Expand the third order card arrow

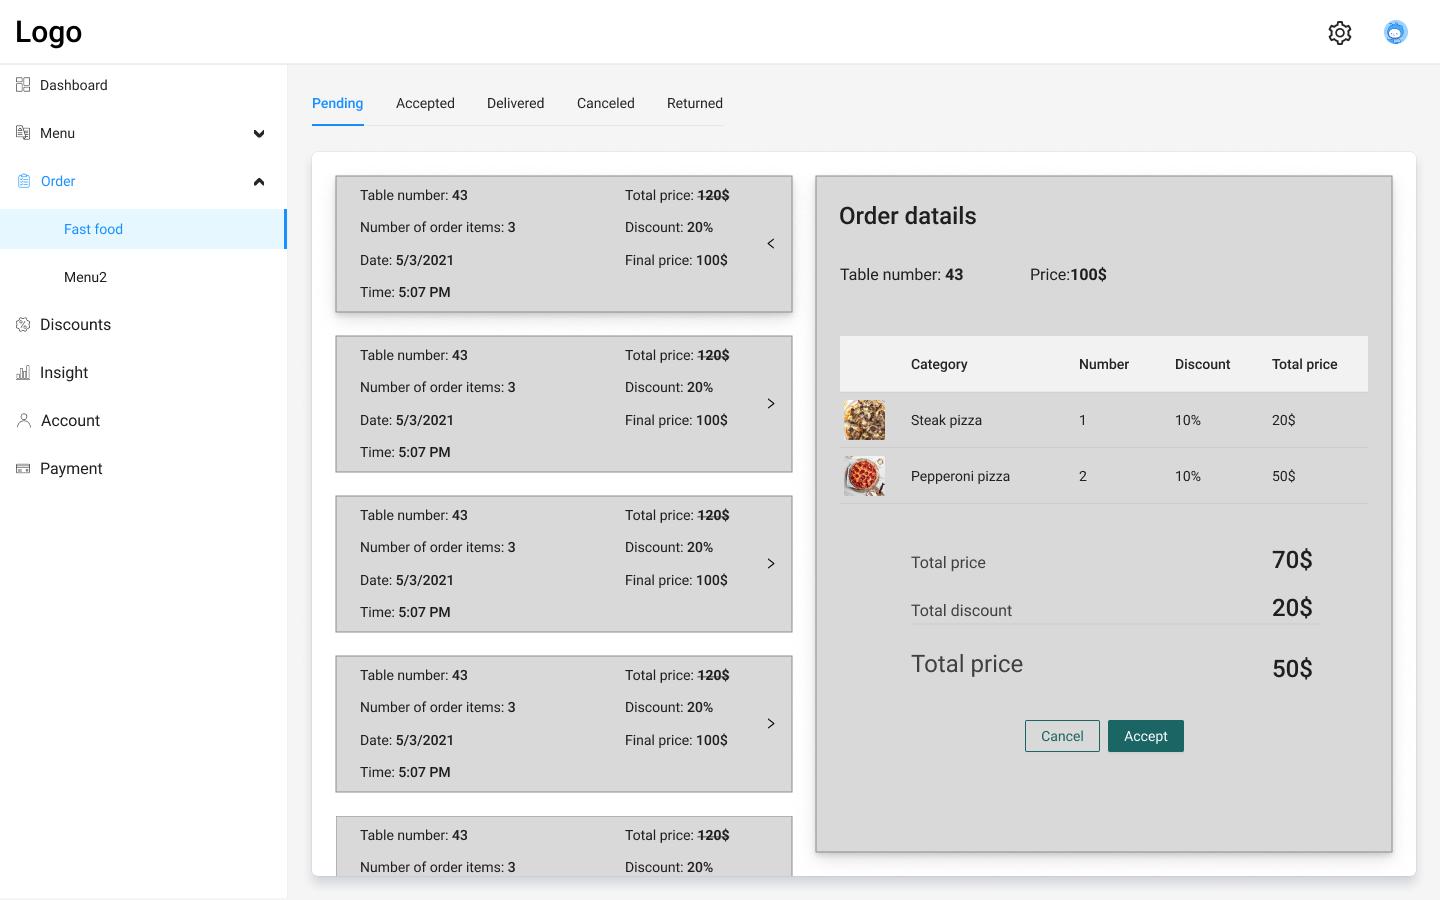771,564
